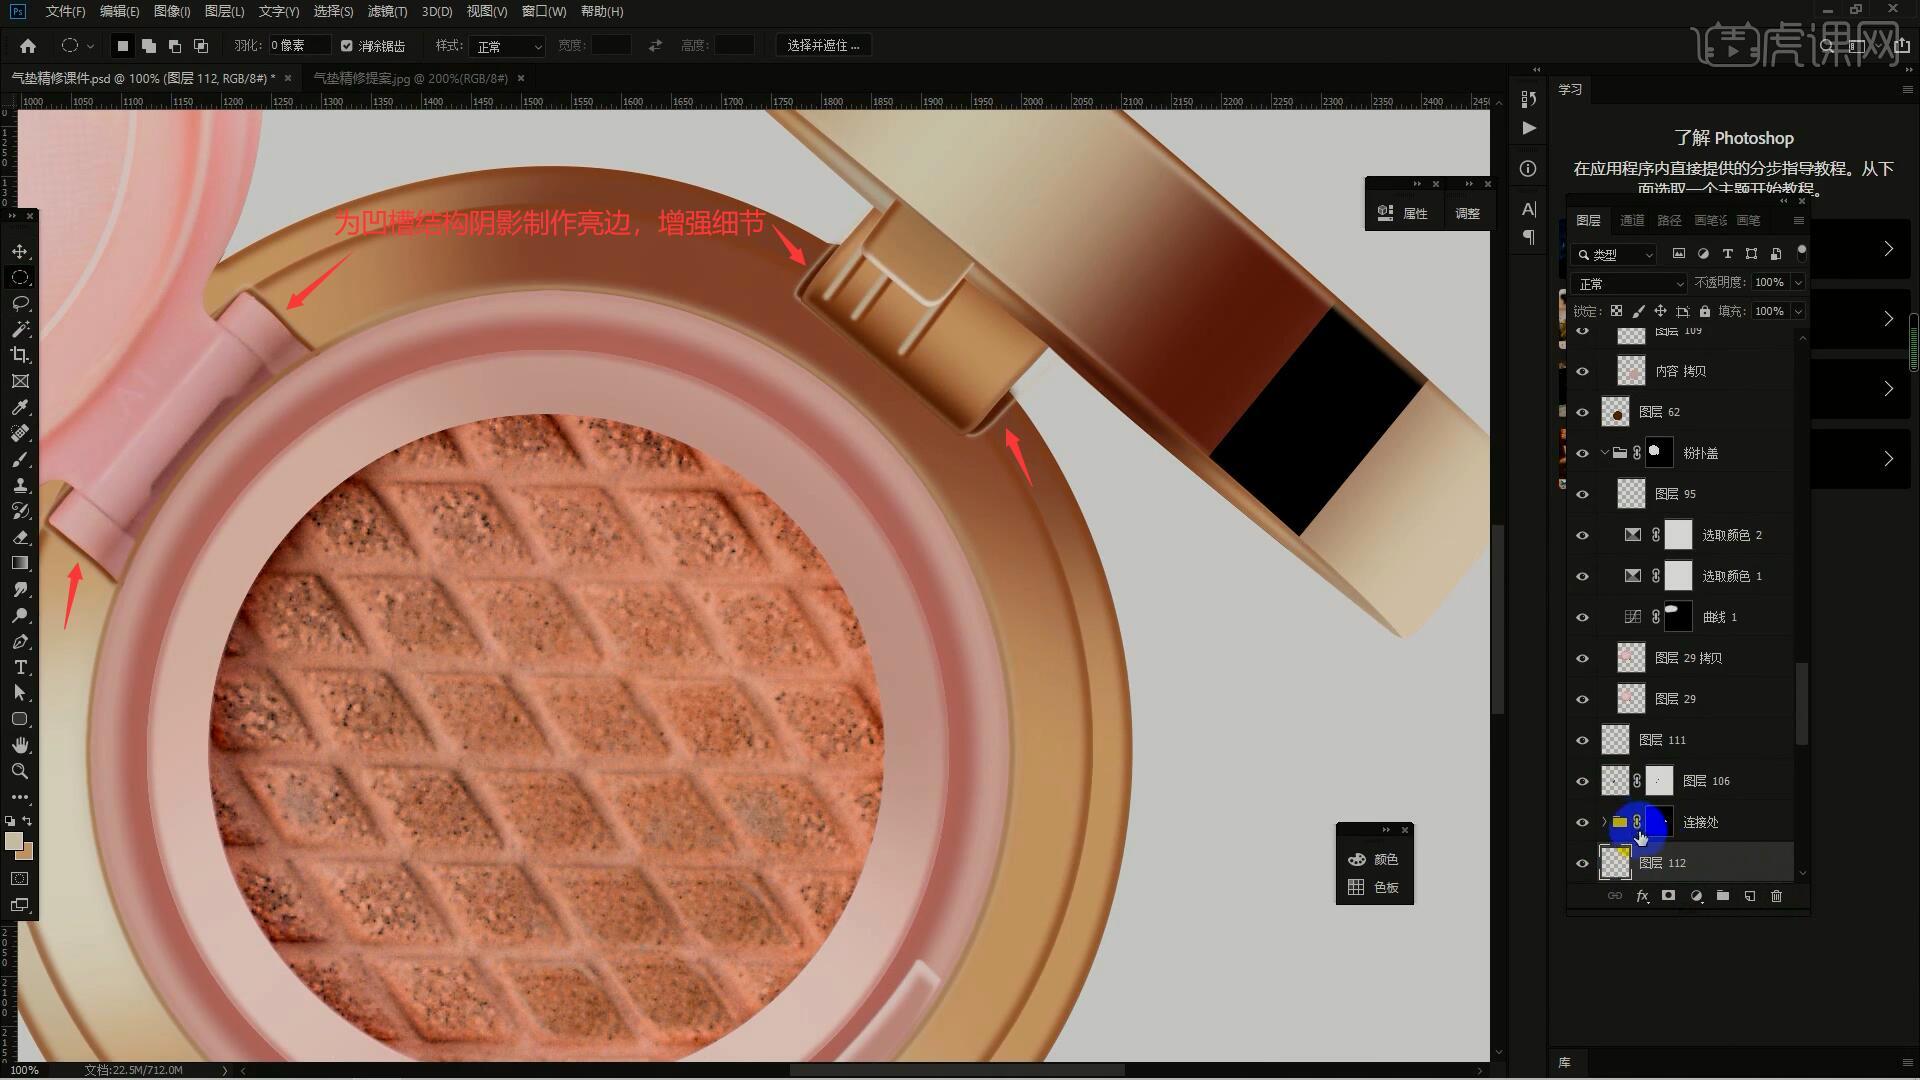Screen dimensions: 1920x1080
Task: Create a new group folder icon
Action: [x=1722, y=896]
